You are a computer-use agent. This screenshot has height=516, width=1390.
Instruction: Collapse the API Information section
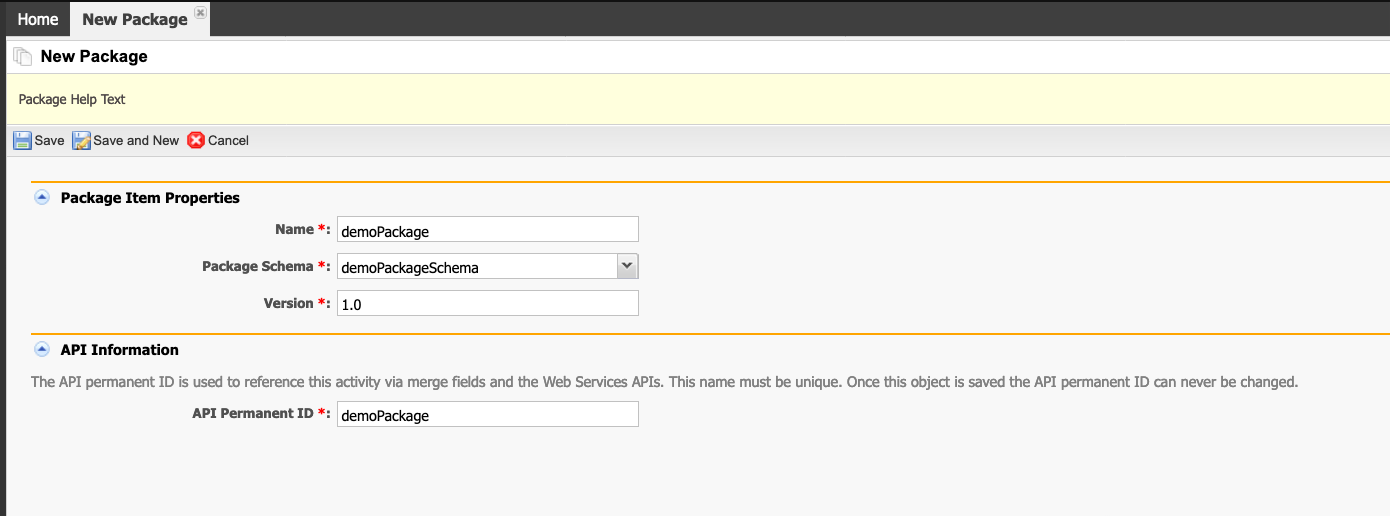tap(41, 349)
